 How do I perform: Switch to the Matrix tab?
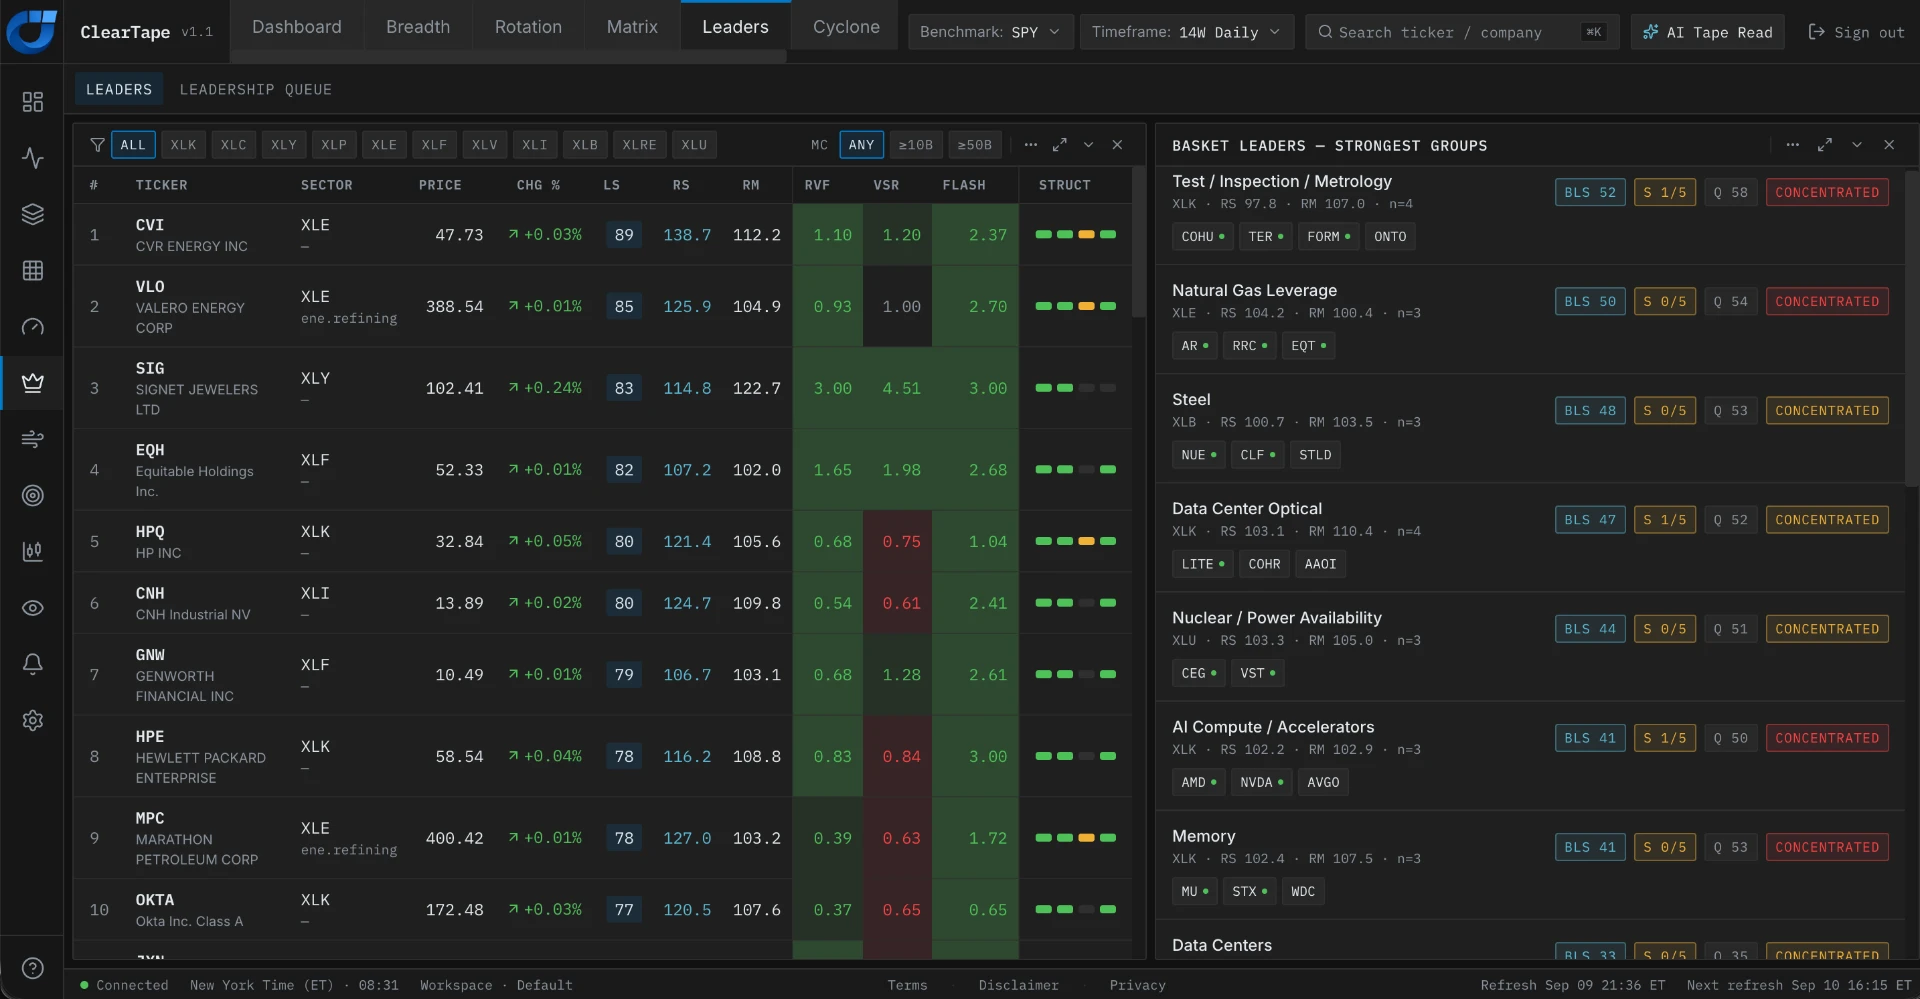[632, 27]
